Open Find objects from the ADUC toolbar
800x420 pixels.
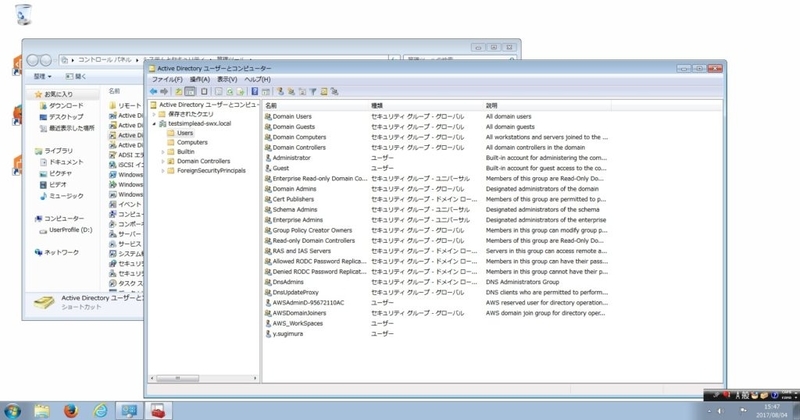tap(324, 92)
